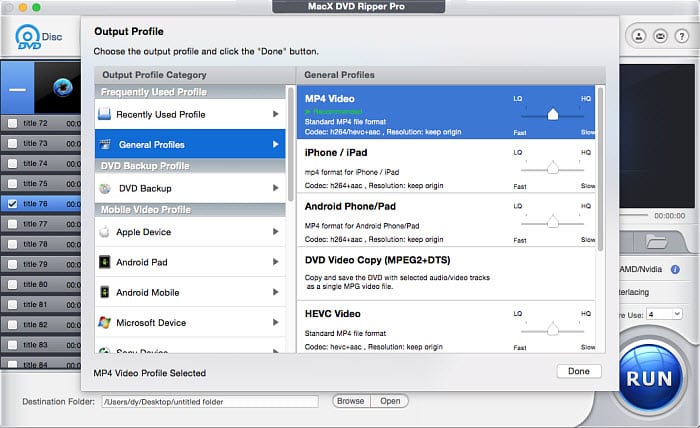Image resolution: width=700 pixels, height=428 pixels.
Task: Expand Recently Used Profile arrow
Action: (275, 114)
